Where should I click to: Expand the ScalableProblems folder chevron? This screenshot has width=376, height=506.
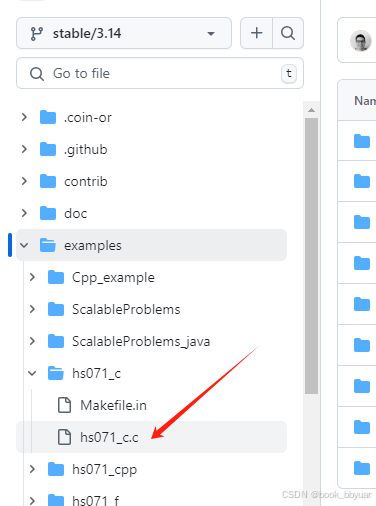click(x=32, y=309)
